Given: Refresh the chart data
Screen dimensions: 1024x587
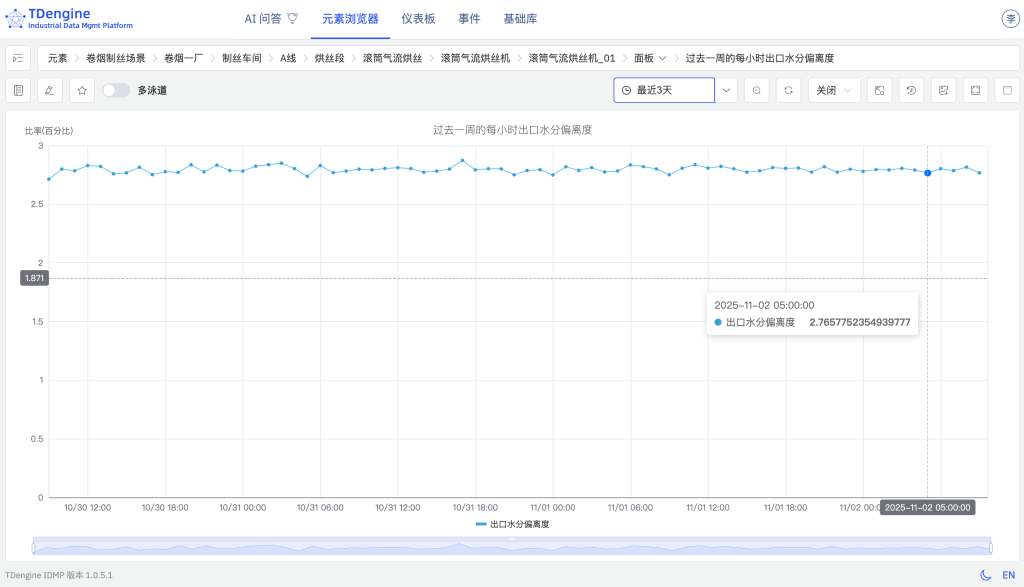Looking at the screenshot, I should 788,90.
